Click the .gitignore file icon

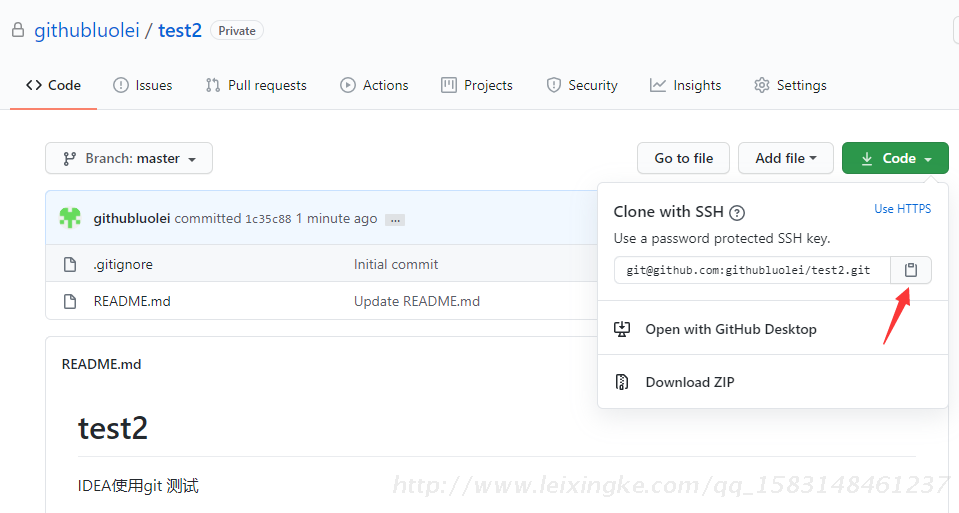pos(70,264)
